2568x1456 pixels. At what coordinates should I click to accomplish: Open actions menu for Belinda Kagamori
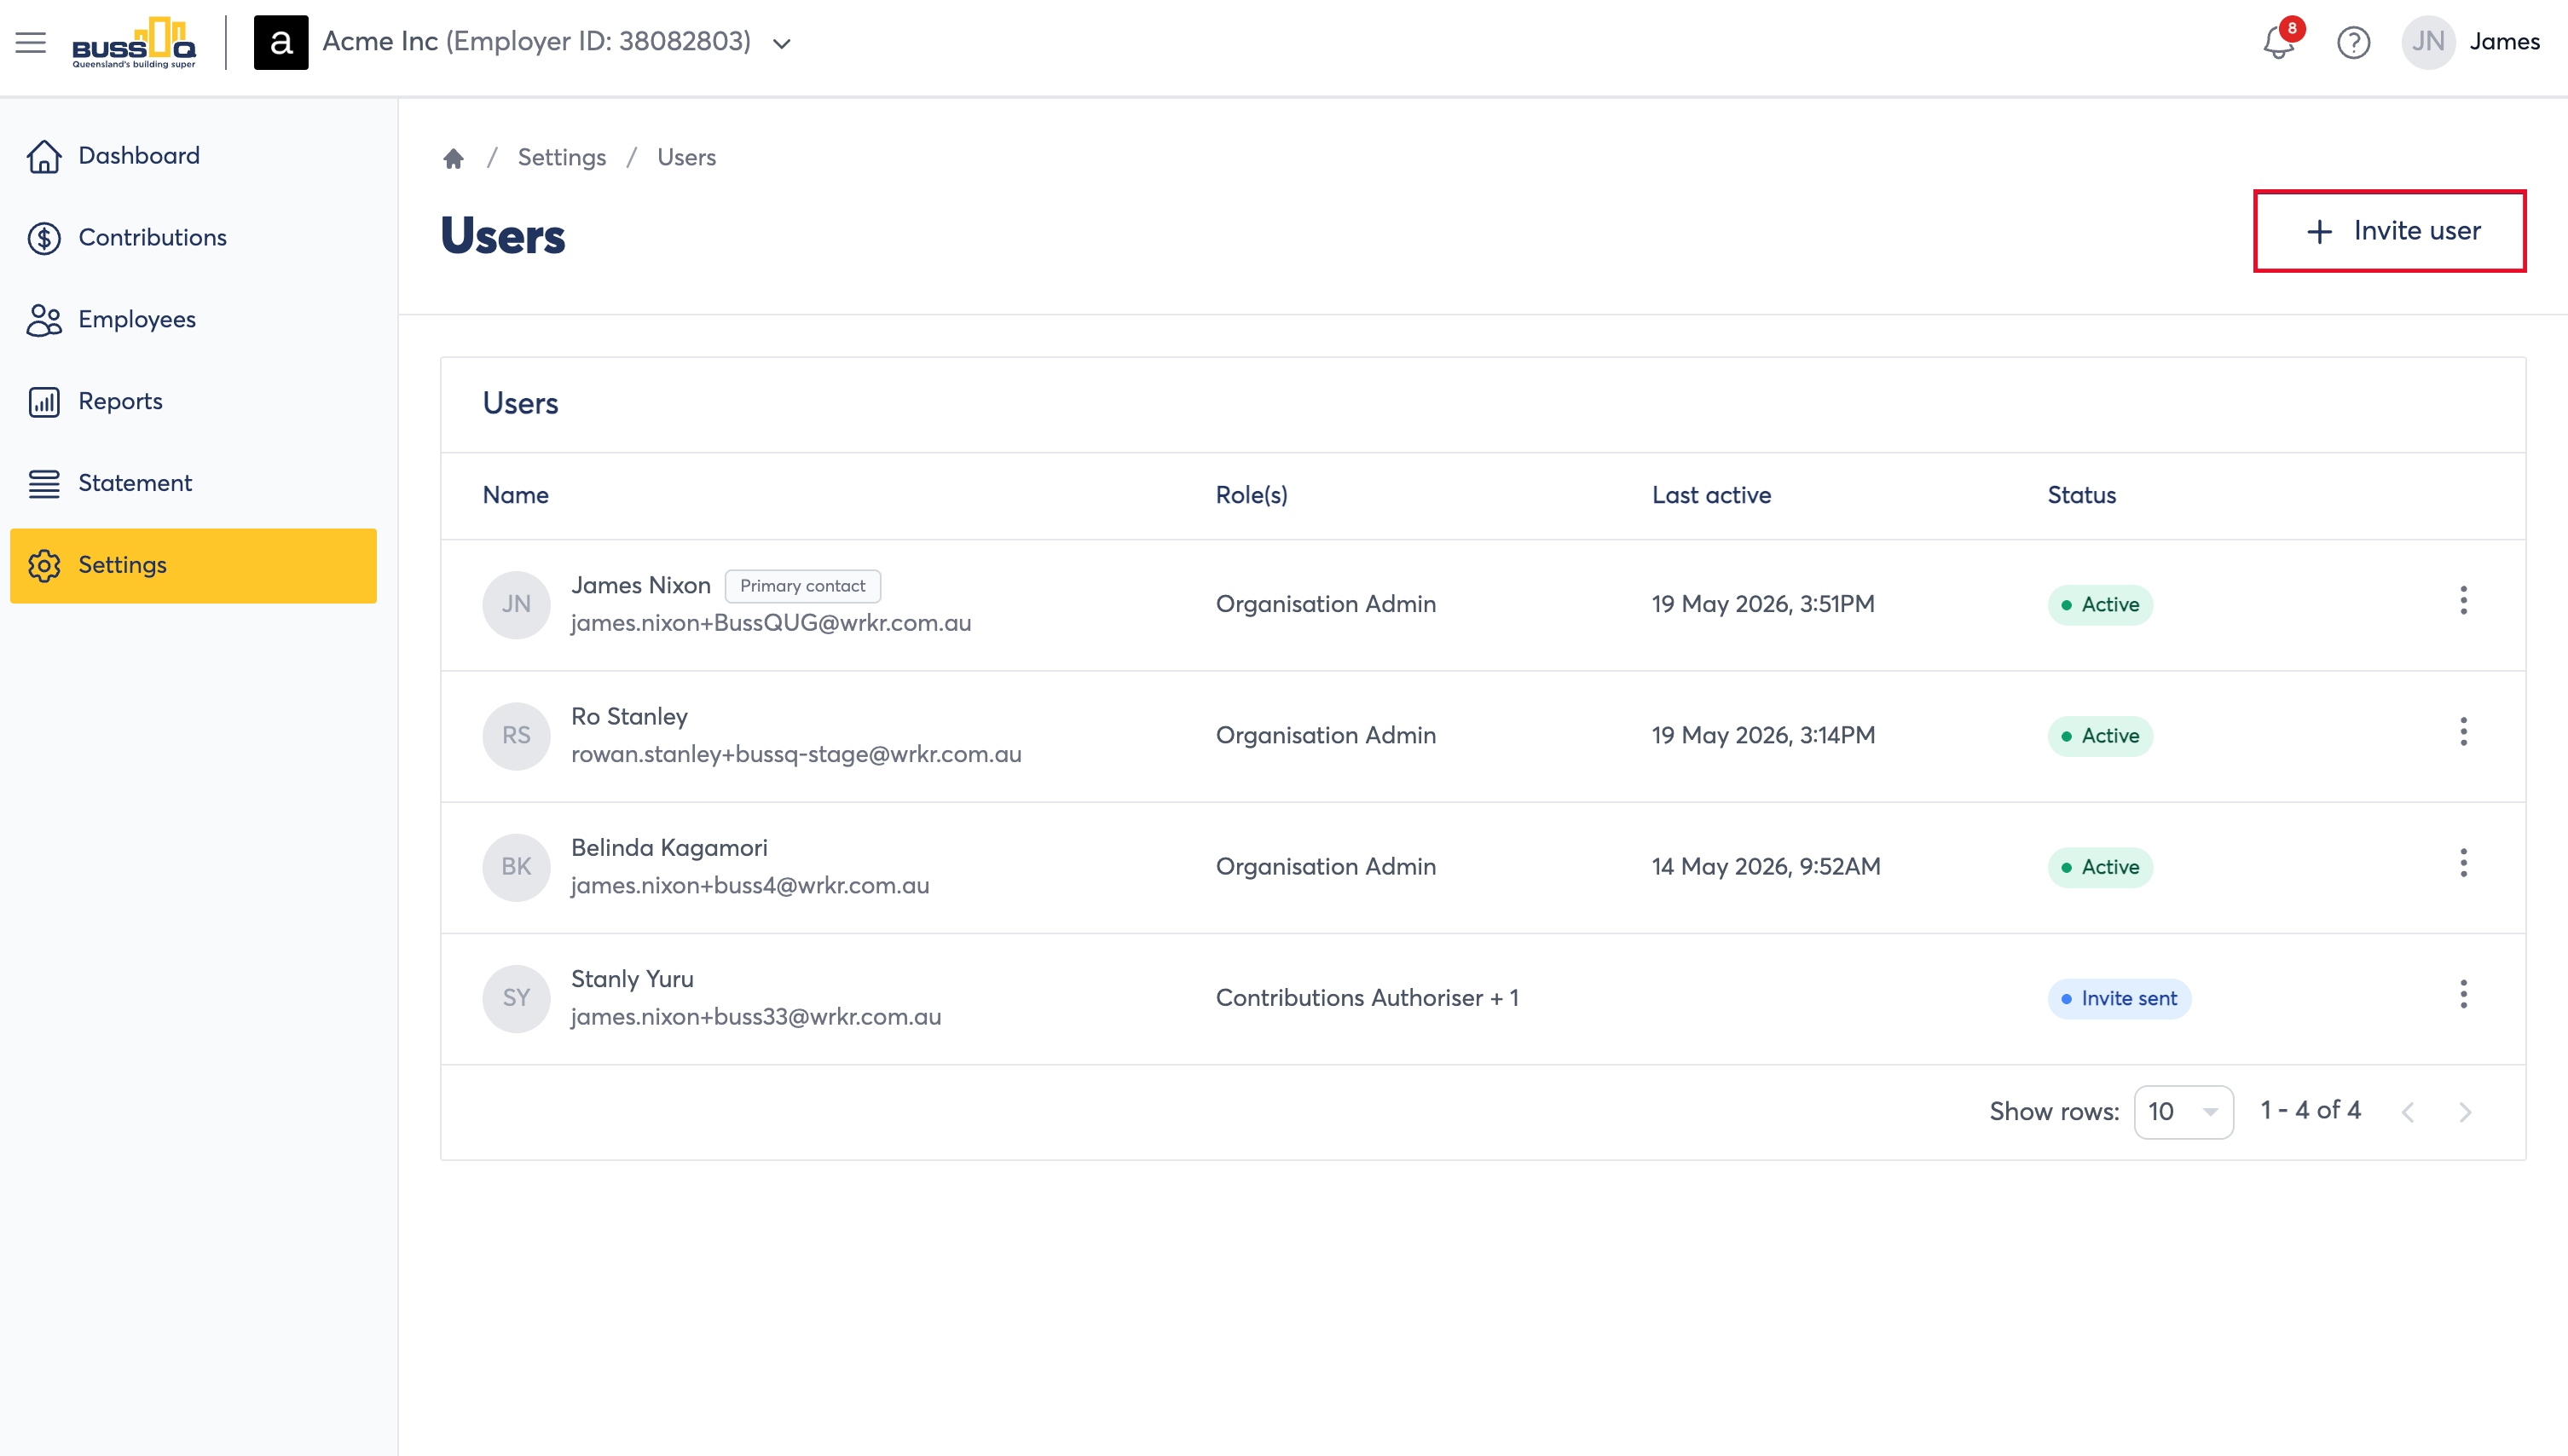coord(2463,863)
